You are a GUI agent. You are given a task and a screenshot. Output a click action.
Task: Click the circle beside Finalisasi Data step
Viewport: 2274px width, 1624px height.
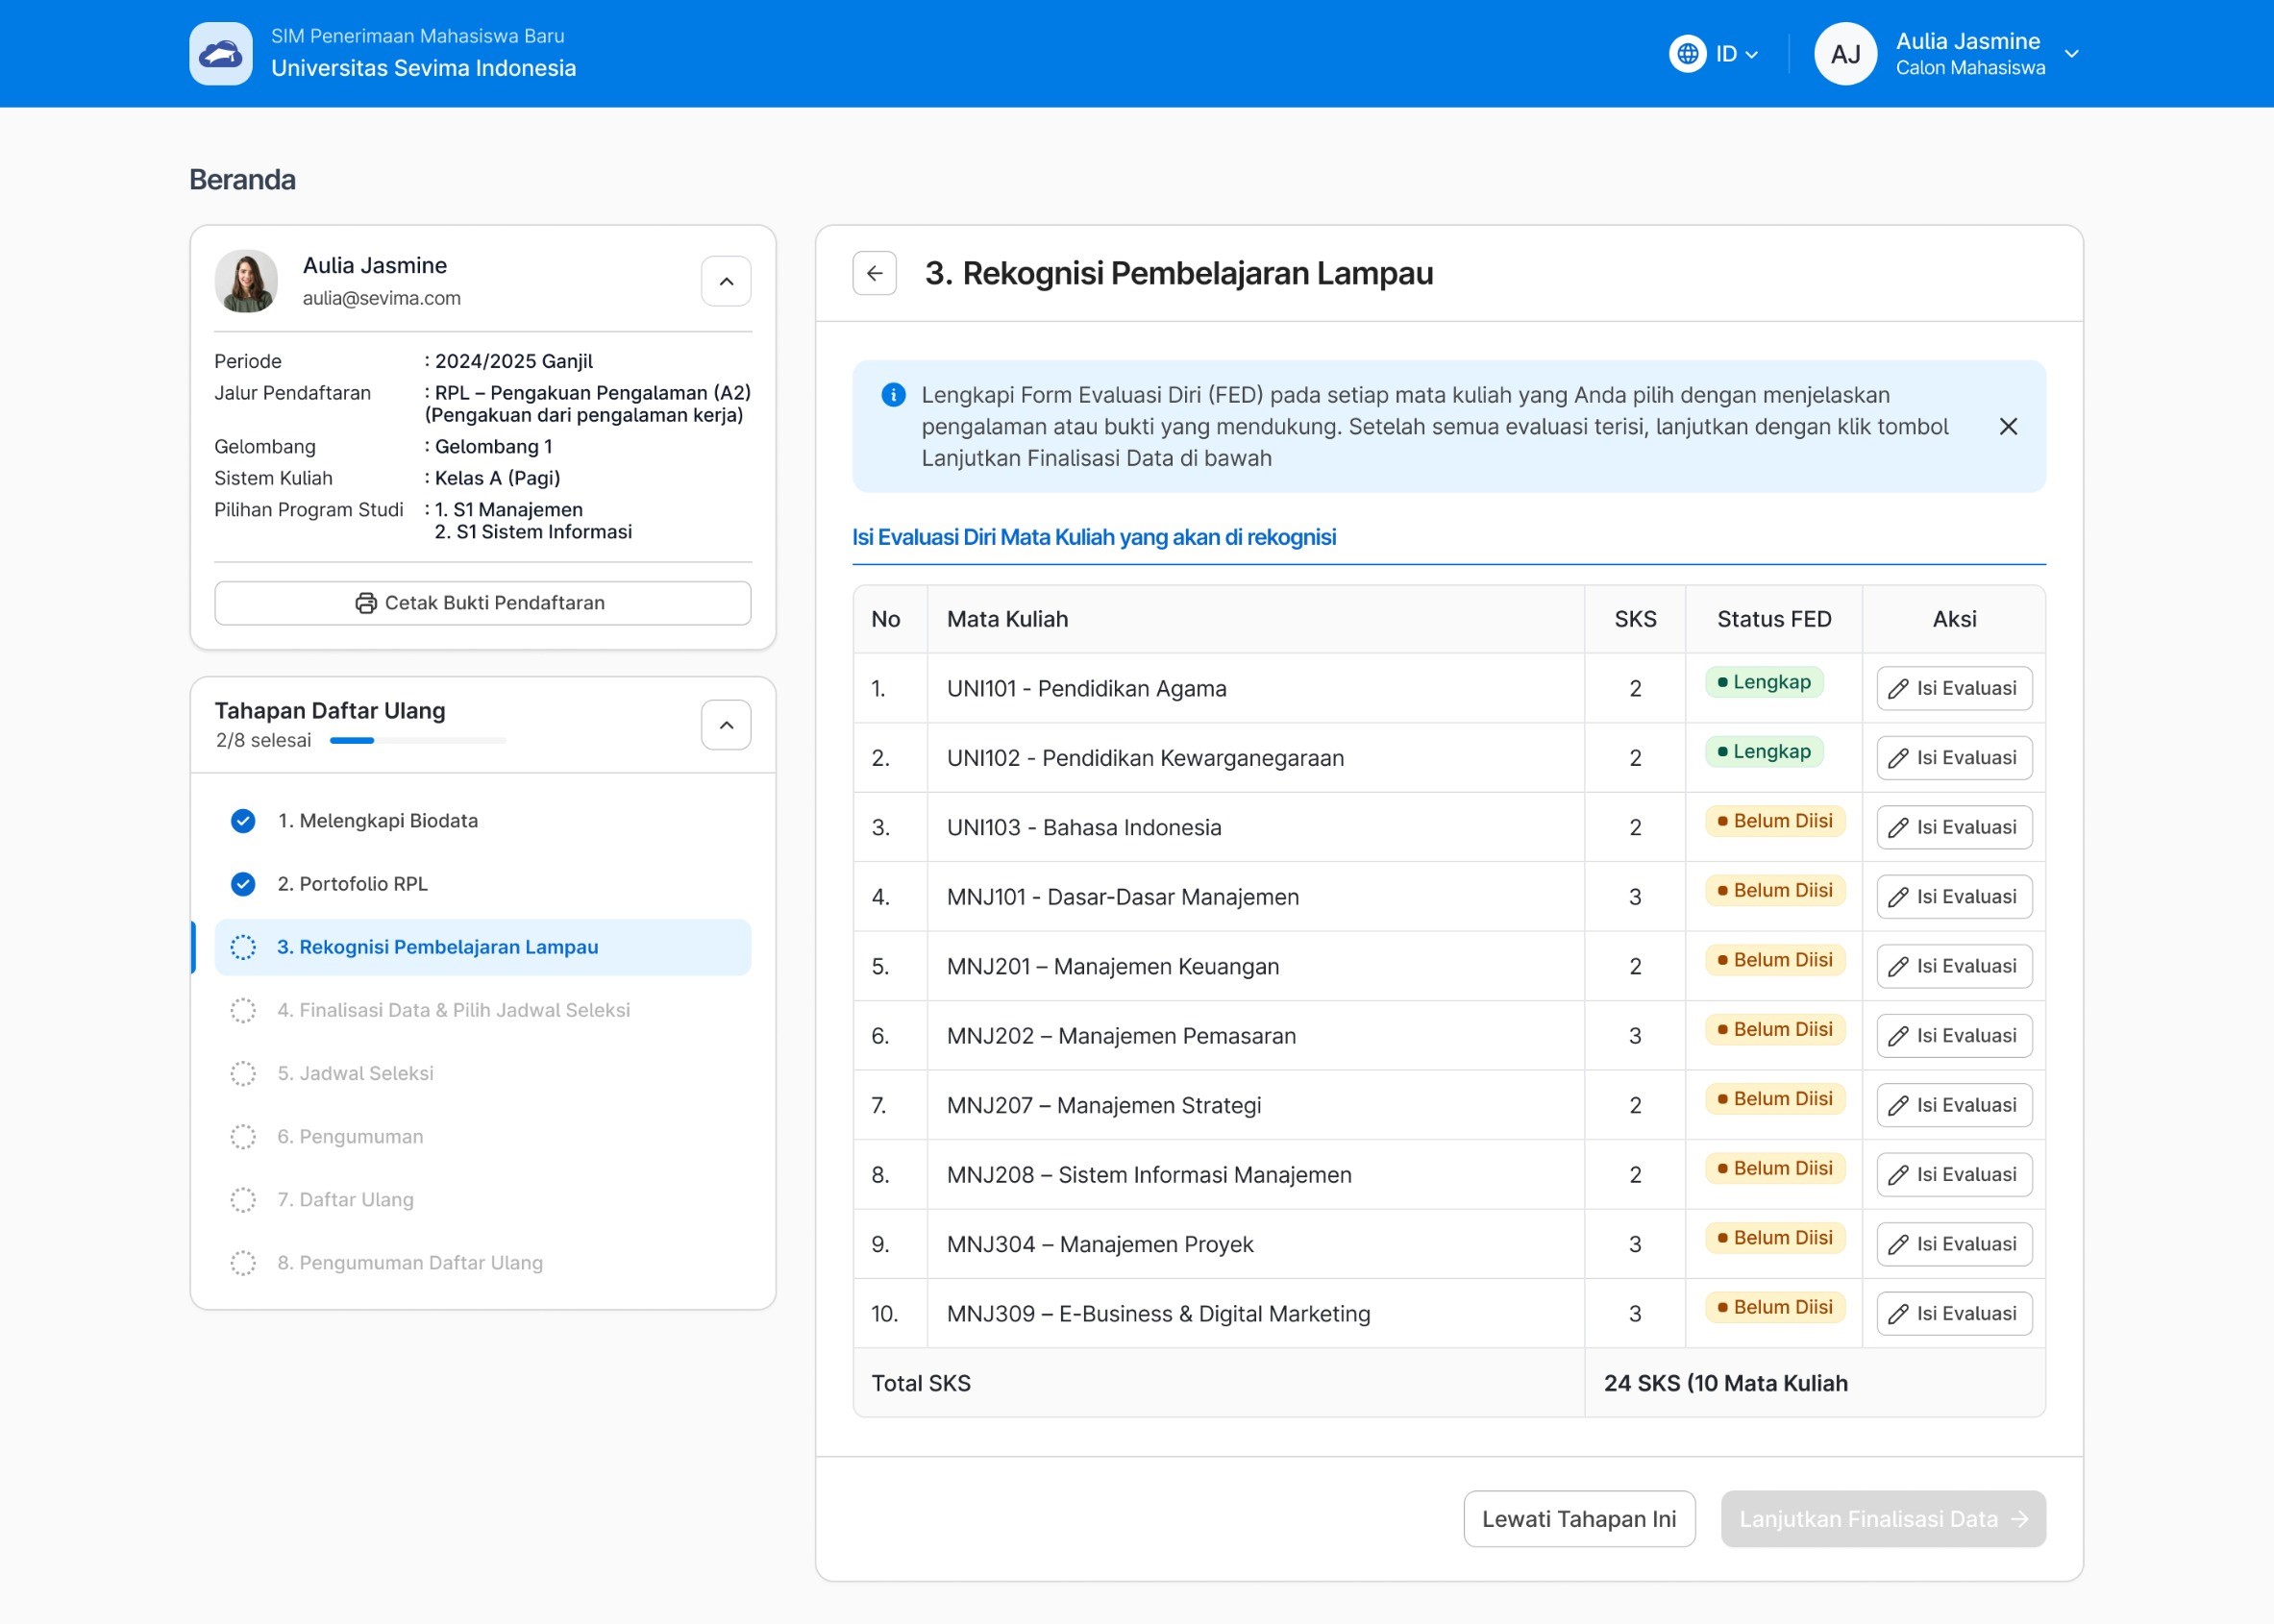pos(243,1010)
